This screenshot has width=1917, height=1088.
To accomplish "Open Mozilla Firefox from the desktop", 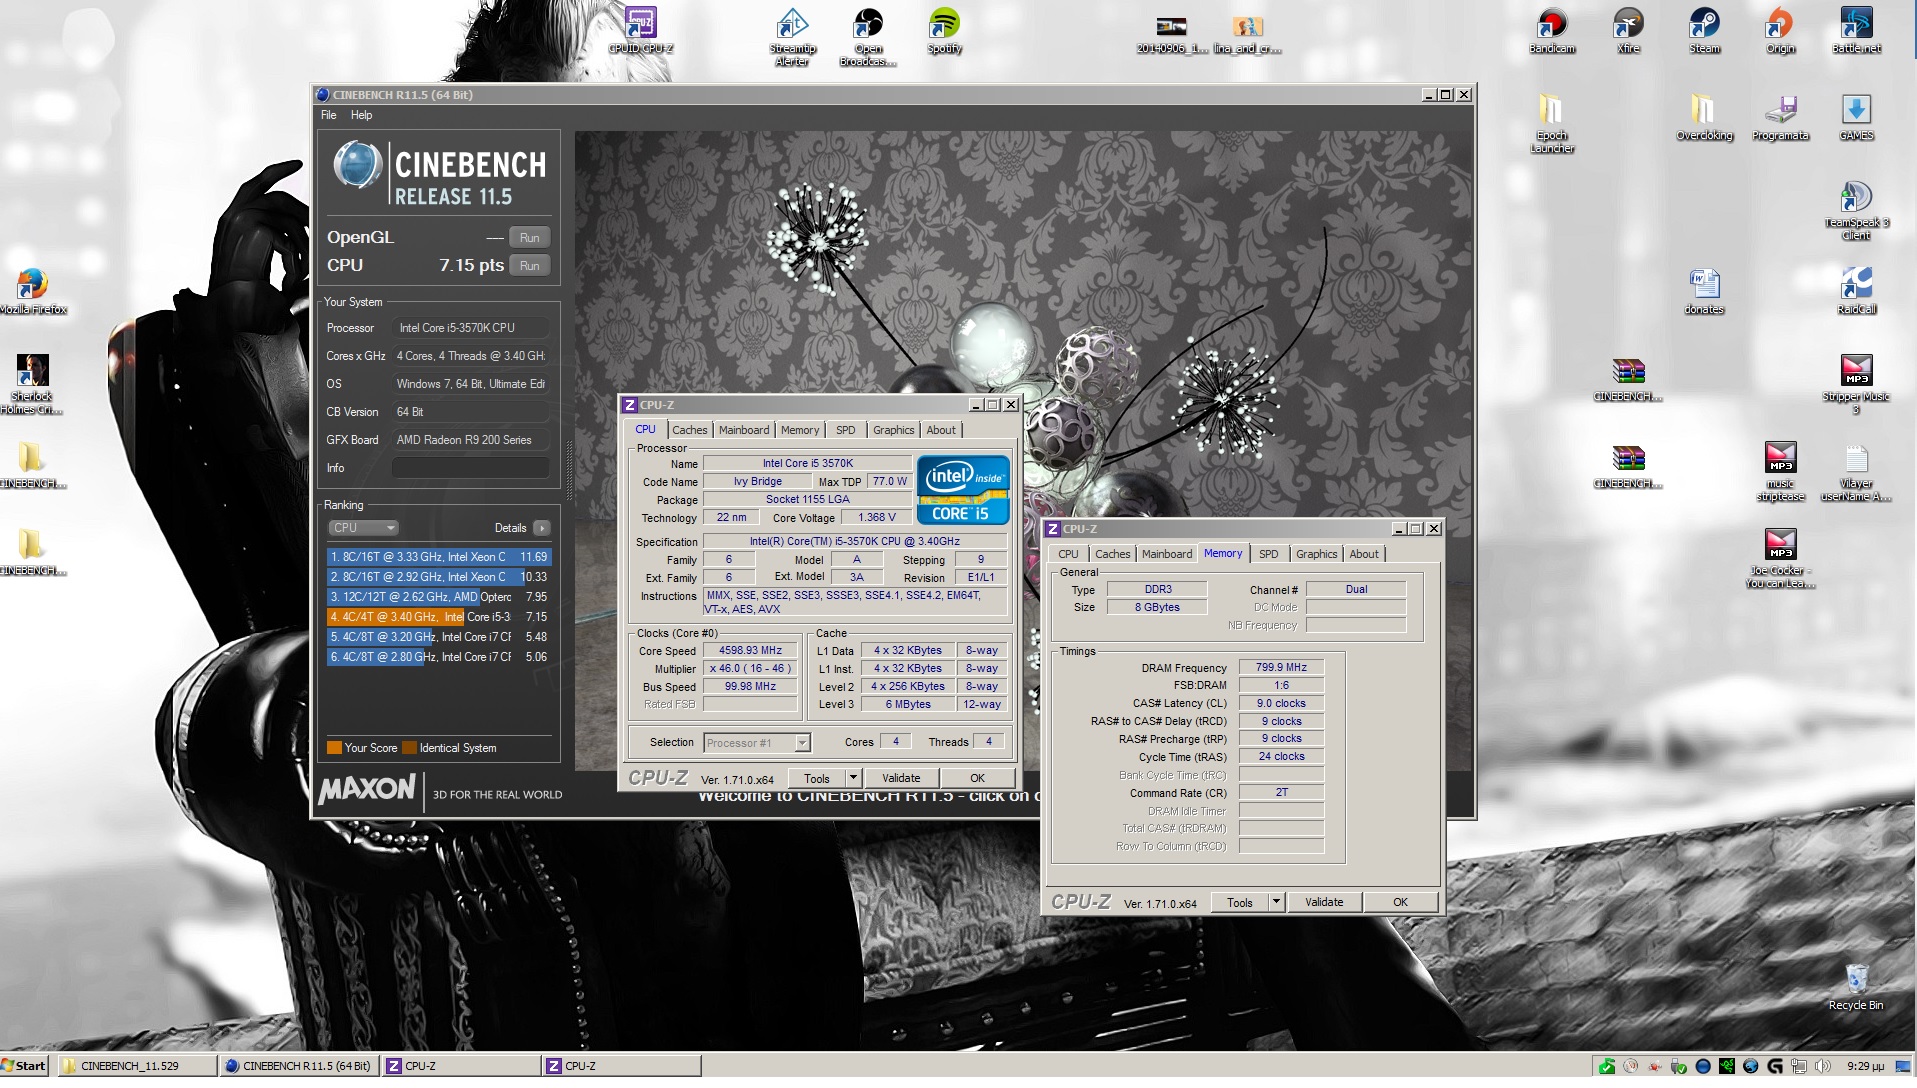I will (x=32, y=291).
